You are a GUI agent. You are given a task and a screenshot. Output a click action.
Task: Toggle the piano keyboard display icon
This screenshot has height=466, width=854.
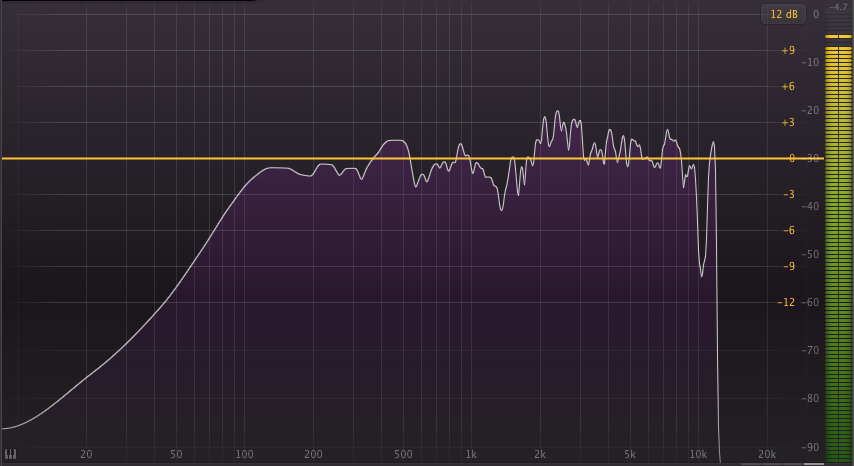pos(10,454)
